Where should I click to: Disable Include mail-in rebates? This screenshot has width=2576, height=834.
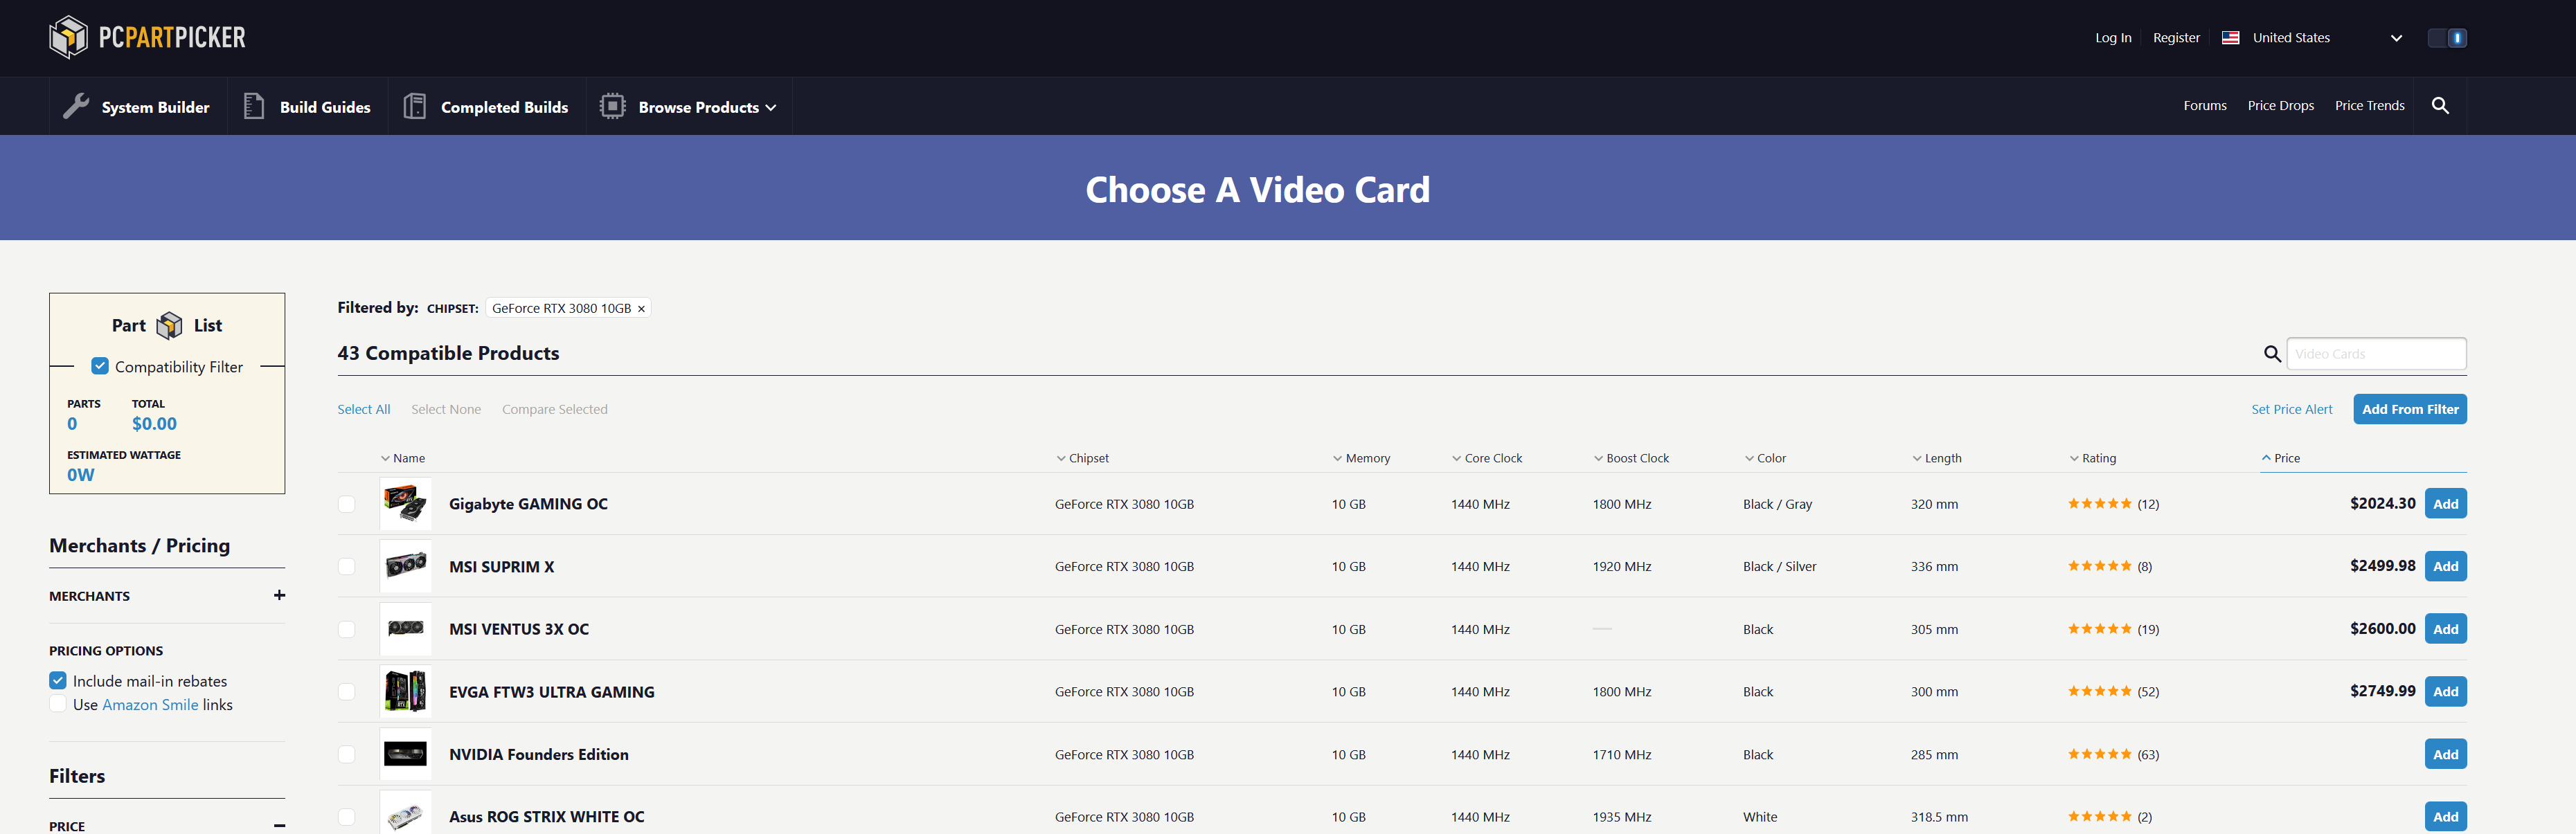58,680
